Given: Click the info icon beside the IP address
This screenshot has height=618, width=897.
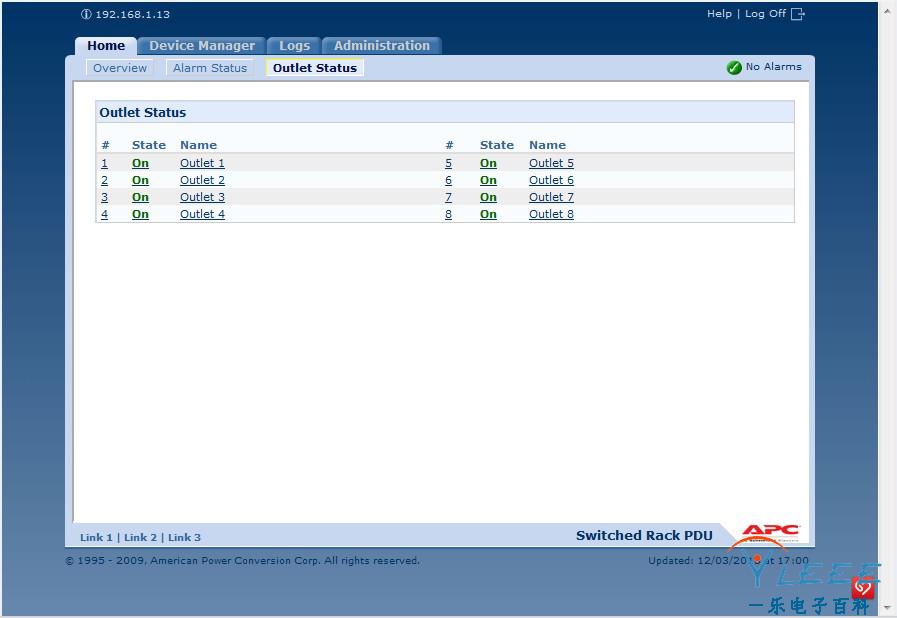Looking at the screenshot, I should coord(86,15).
